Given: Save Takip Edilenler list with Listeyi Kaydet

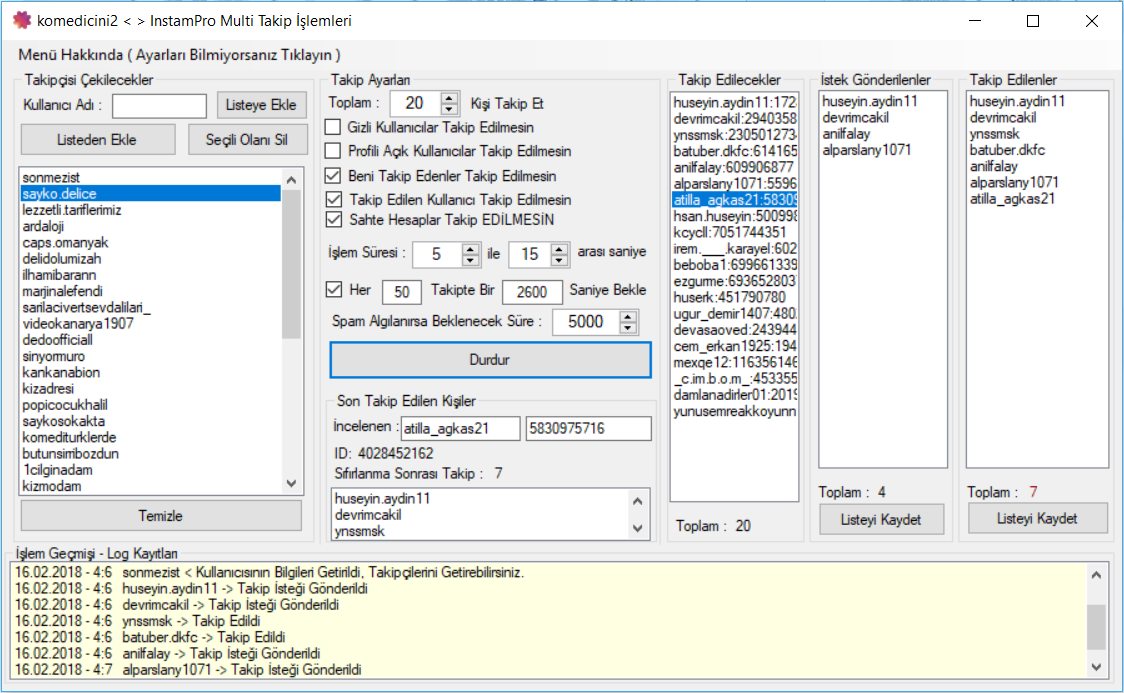Looking at the screenshot, I should tap(1037, 519).
